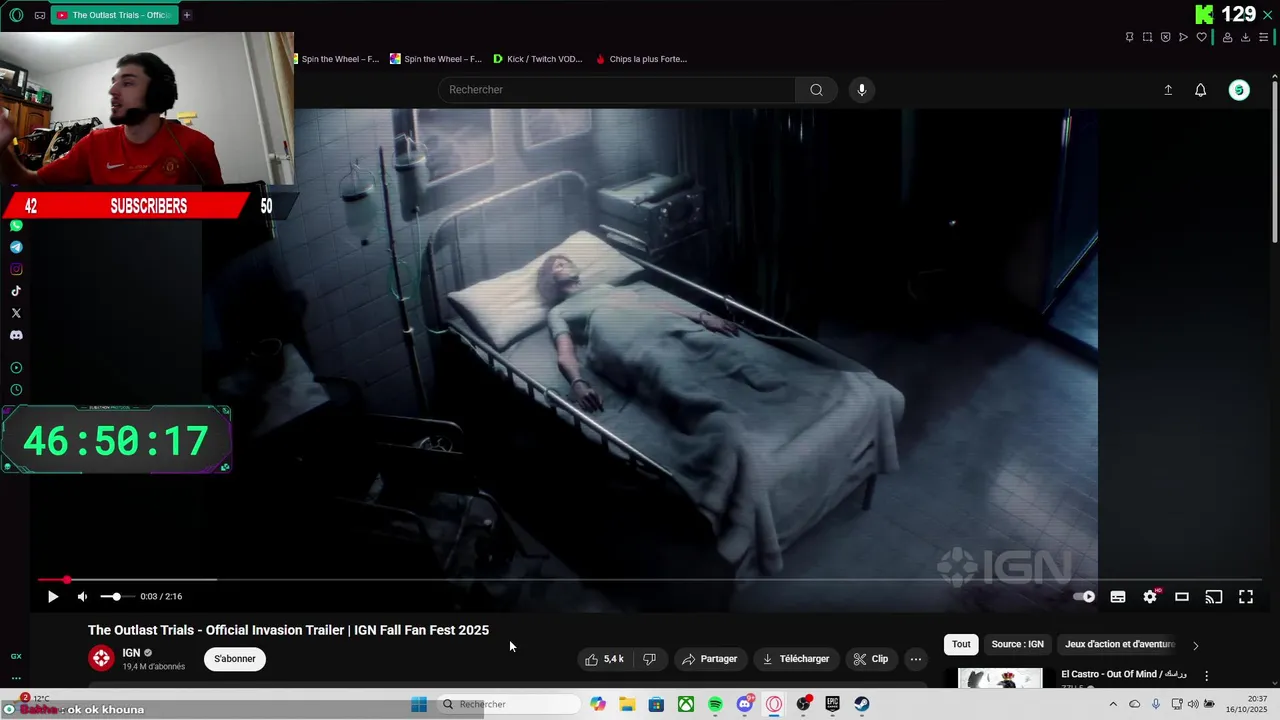The height and width of the screenshot is (720, 1280).
Task: Toggle subtitles captions button
Action: pos(1118,597)
